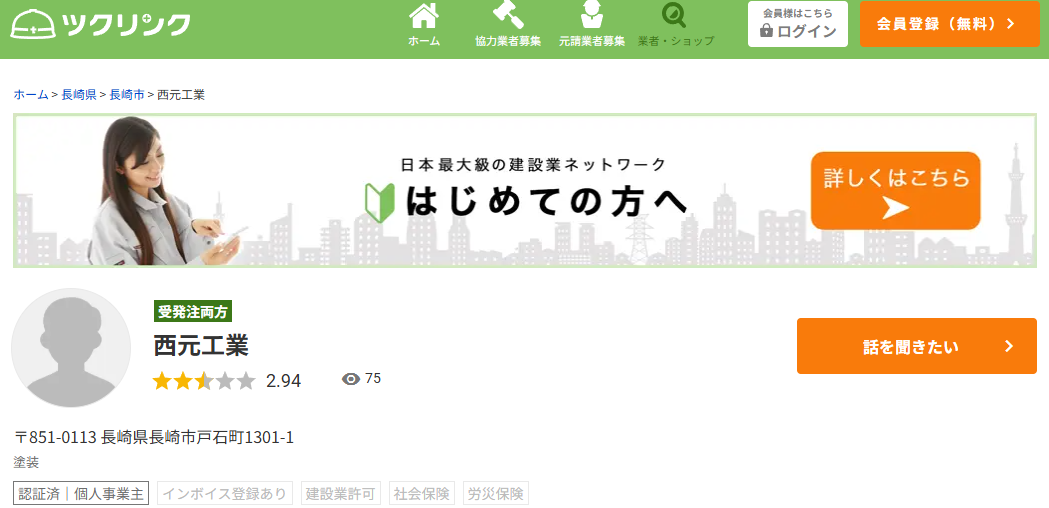The height and width of the screenshot is (508, 1049).
Task: Select the 建設業許可 tag
Action: (x=341, y=493)
